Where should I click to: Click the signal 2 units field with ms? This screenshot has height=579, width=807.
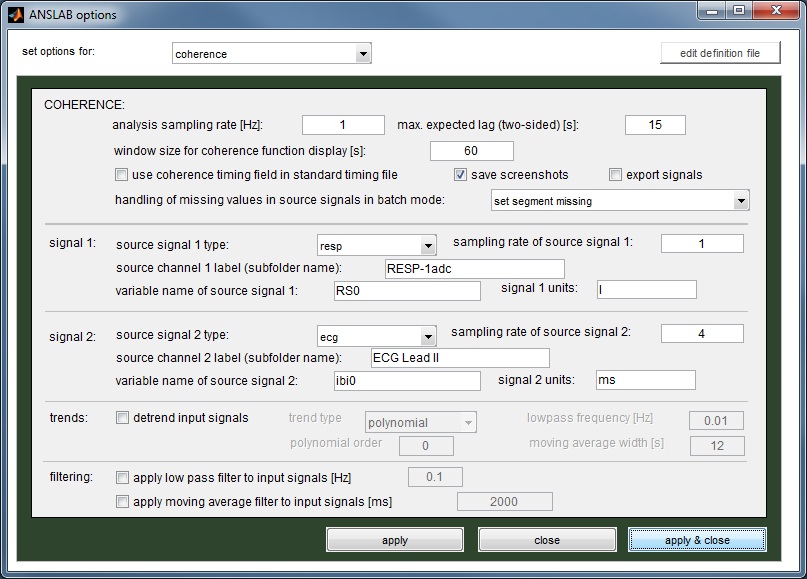tap(645, 380)
